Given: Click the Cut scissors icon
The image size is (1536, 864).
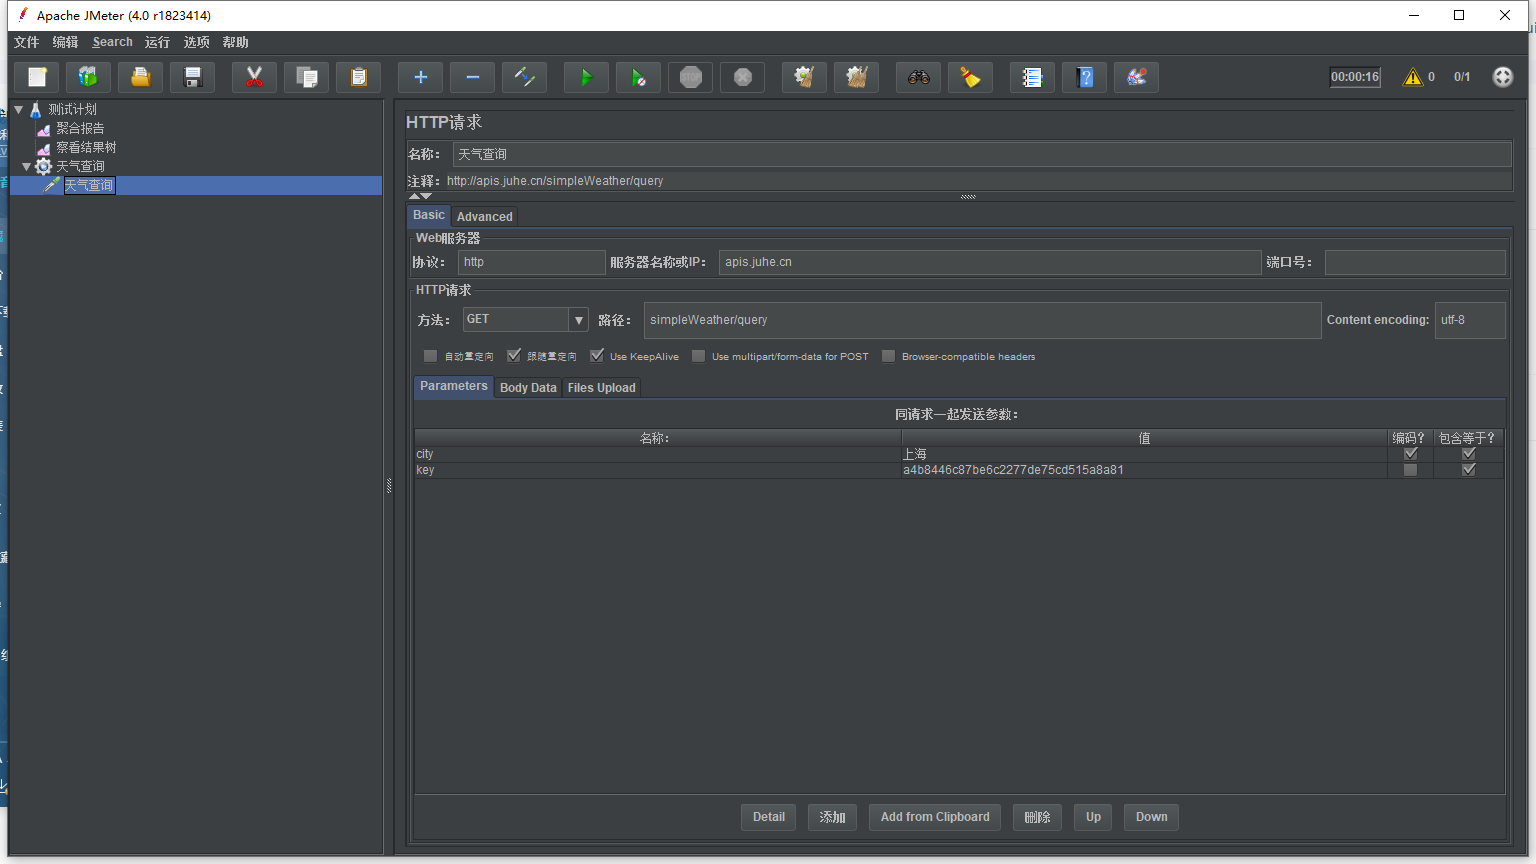Looking at the screenshot, I should point(255,77).
